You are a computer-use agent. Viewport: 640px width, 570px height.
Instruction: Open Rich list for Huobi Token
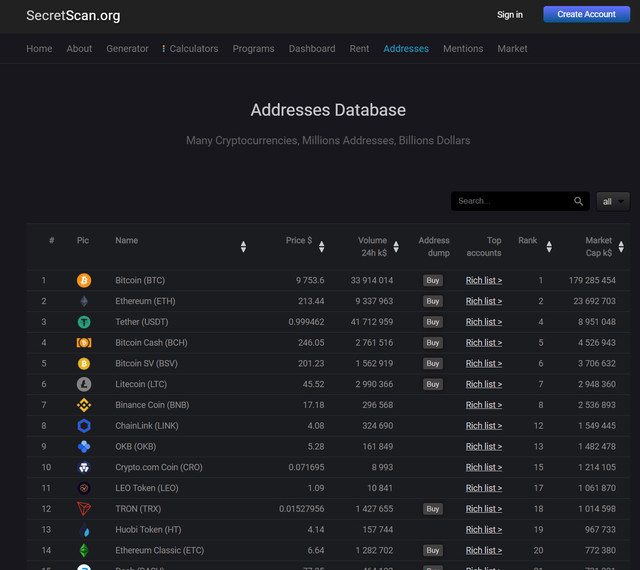(484, 530)
